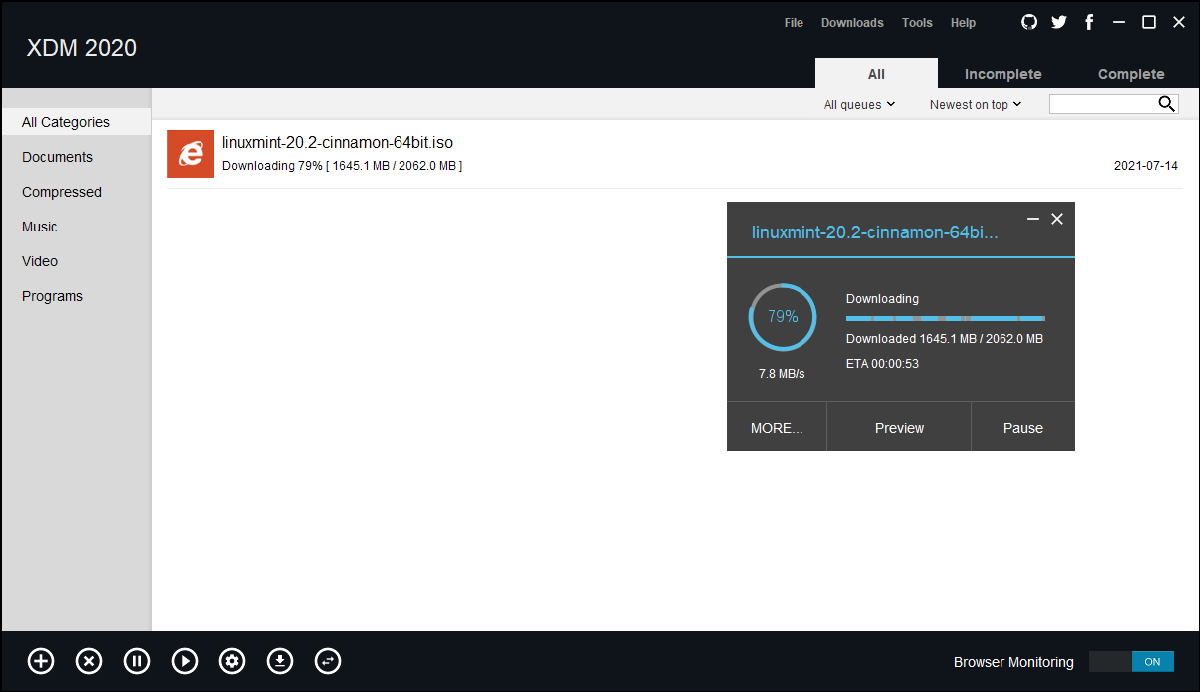Open the Downloads menu
Screen dimensions: 1200x692
click(852, 23)
